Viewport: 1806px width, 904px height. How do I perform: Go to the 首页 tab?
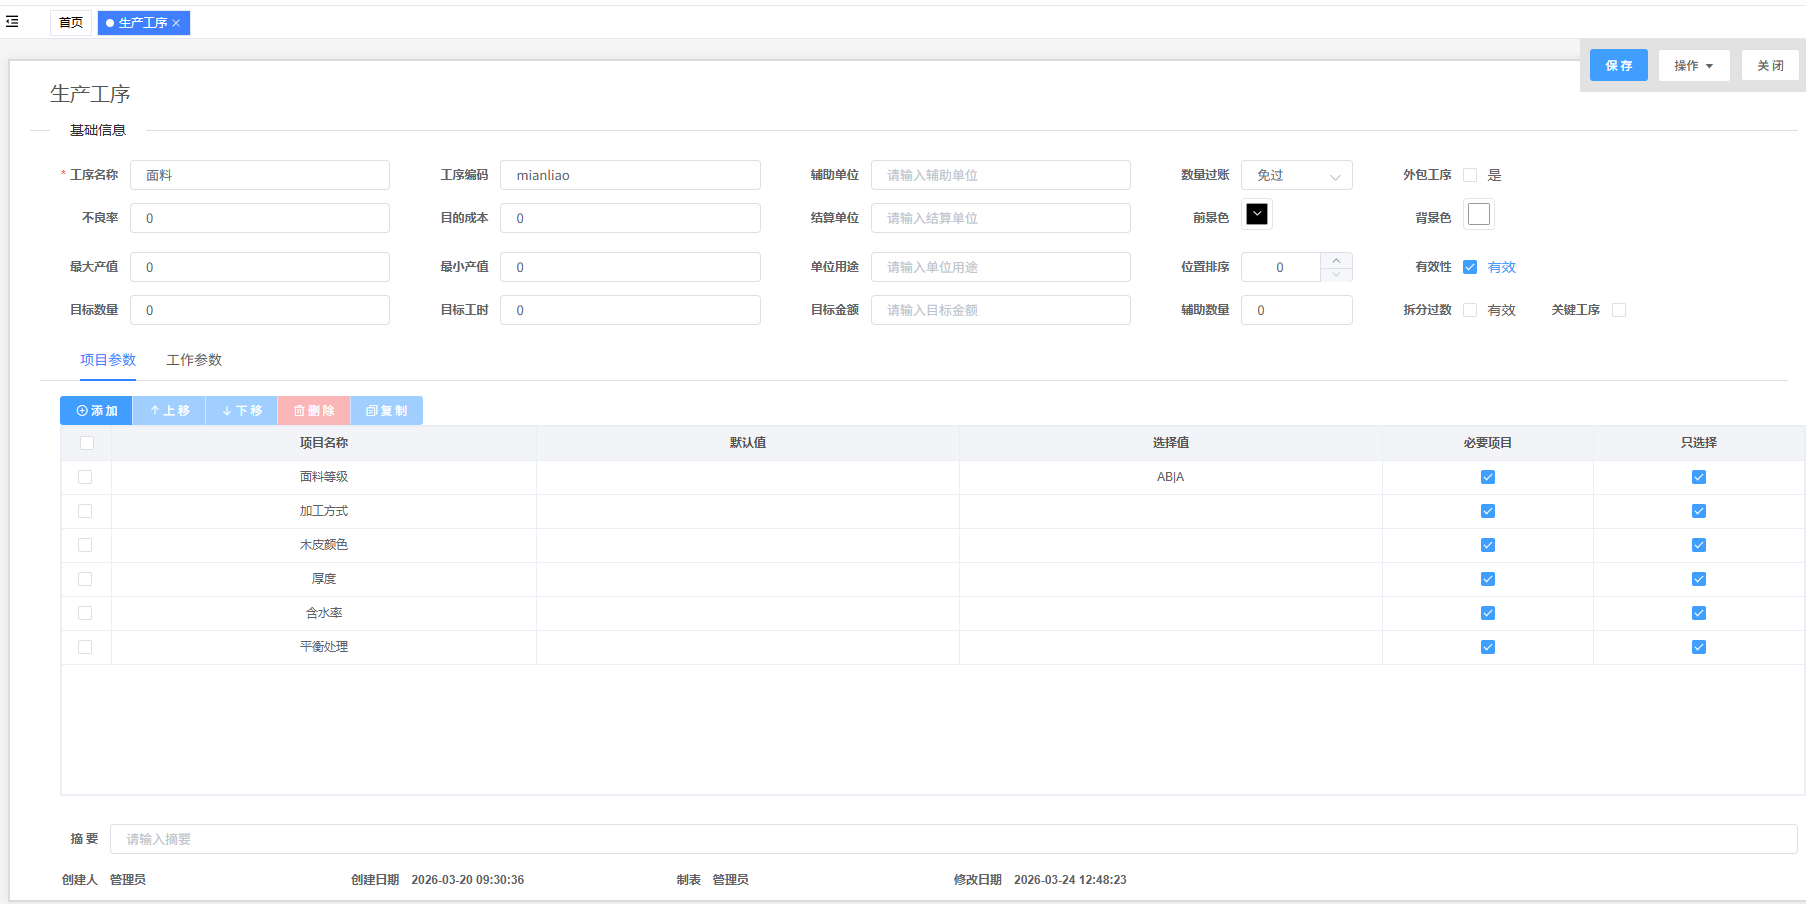click(71, 23)
